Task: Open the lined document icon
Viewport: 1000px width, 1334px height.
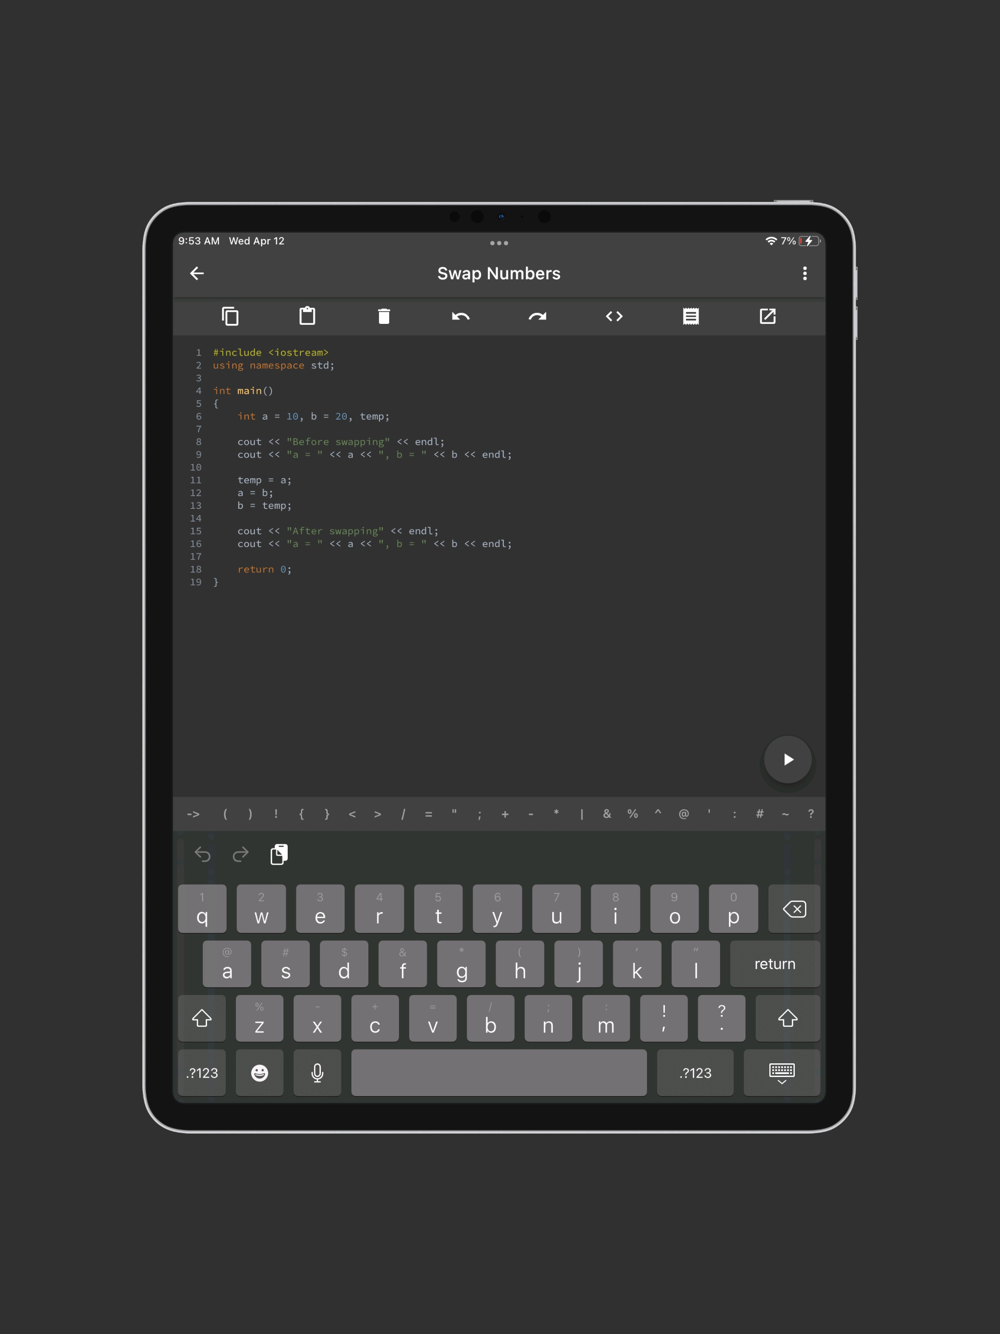Action: (691, 316)
